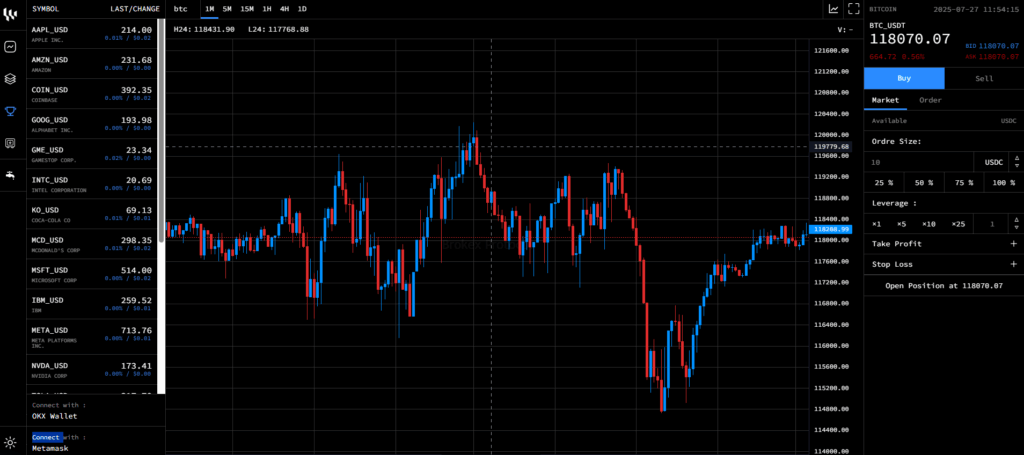Select MSFT_USD in symbol list
Viewport: 1024px width, 455px height.
(x=91, y=274)
